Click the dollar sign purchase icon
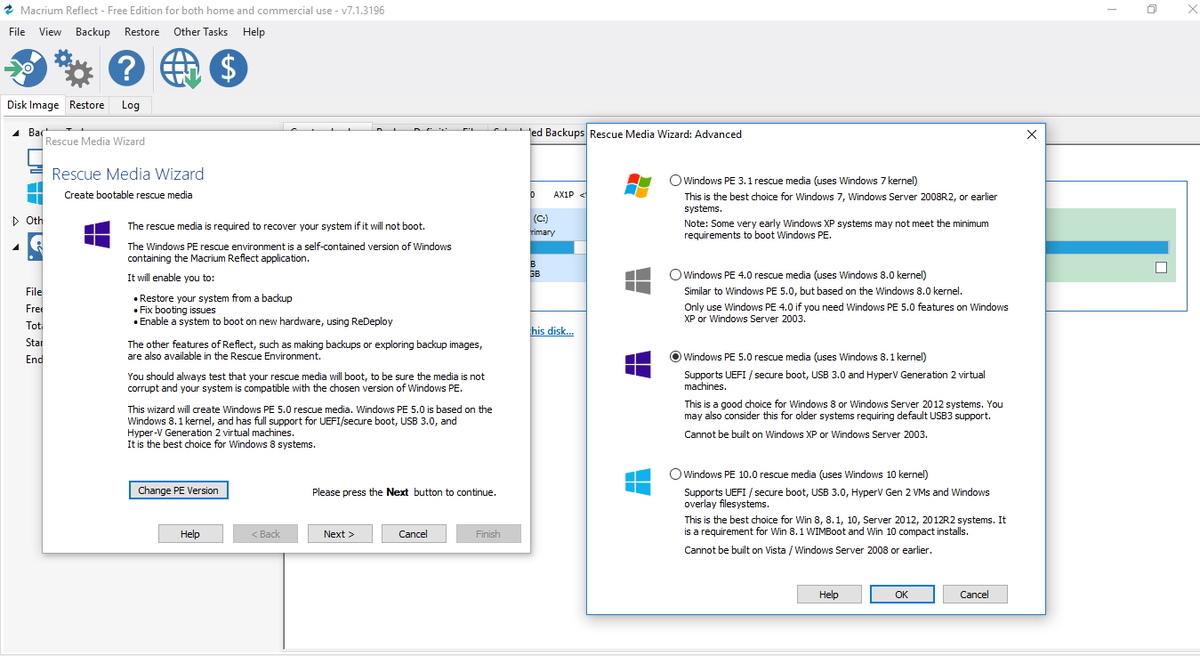This screenshot has width=1200, height=656. (x=229, y=68)
